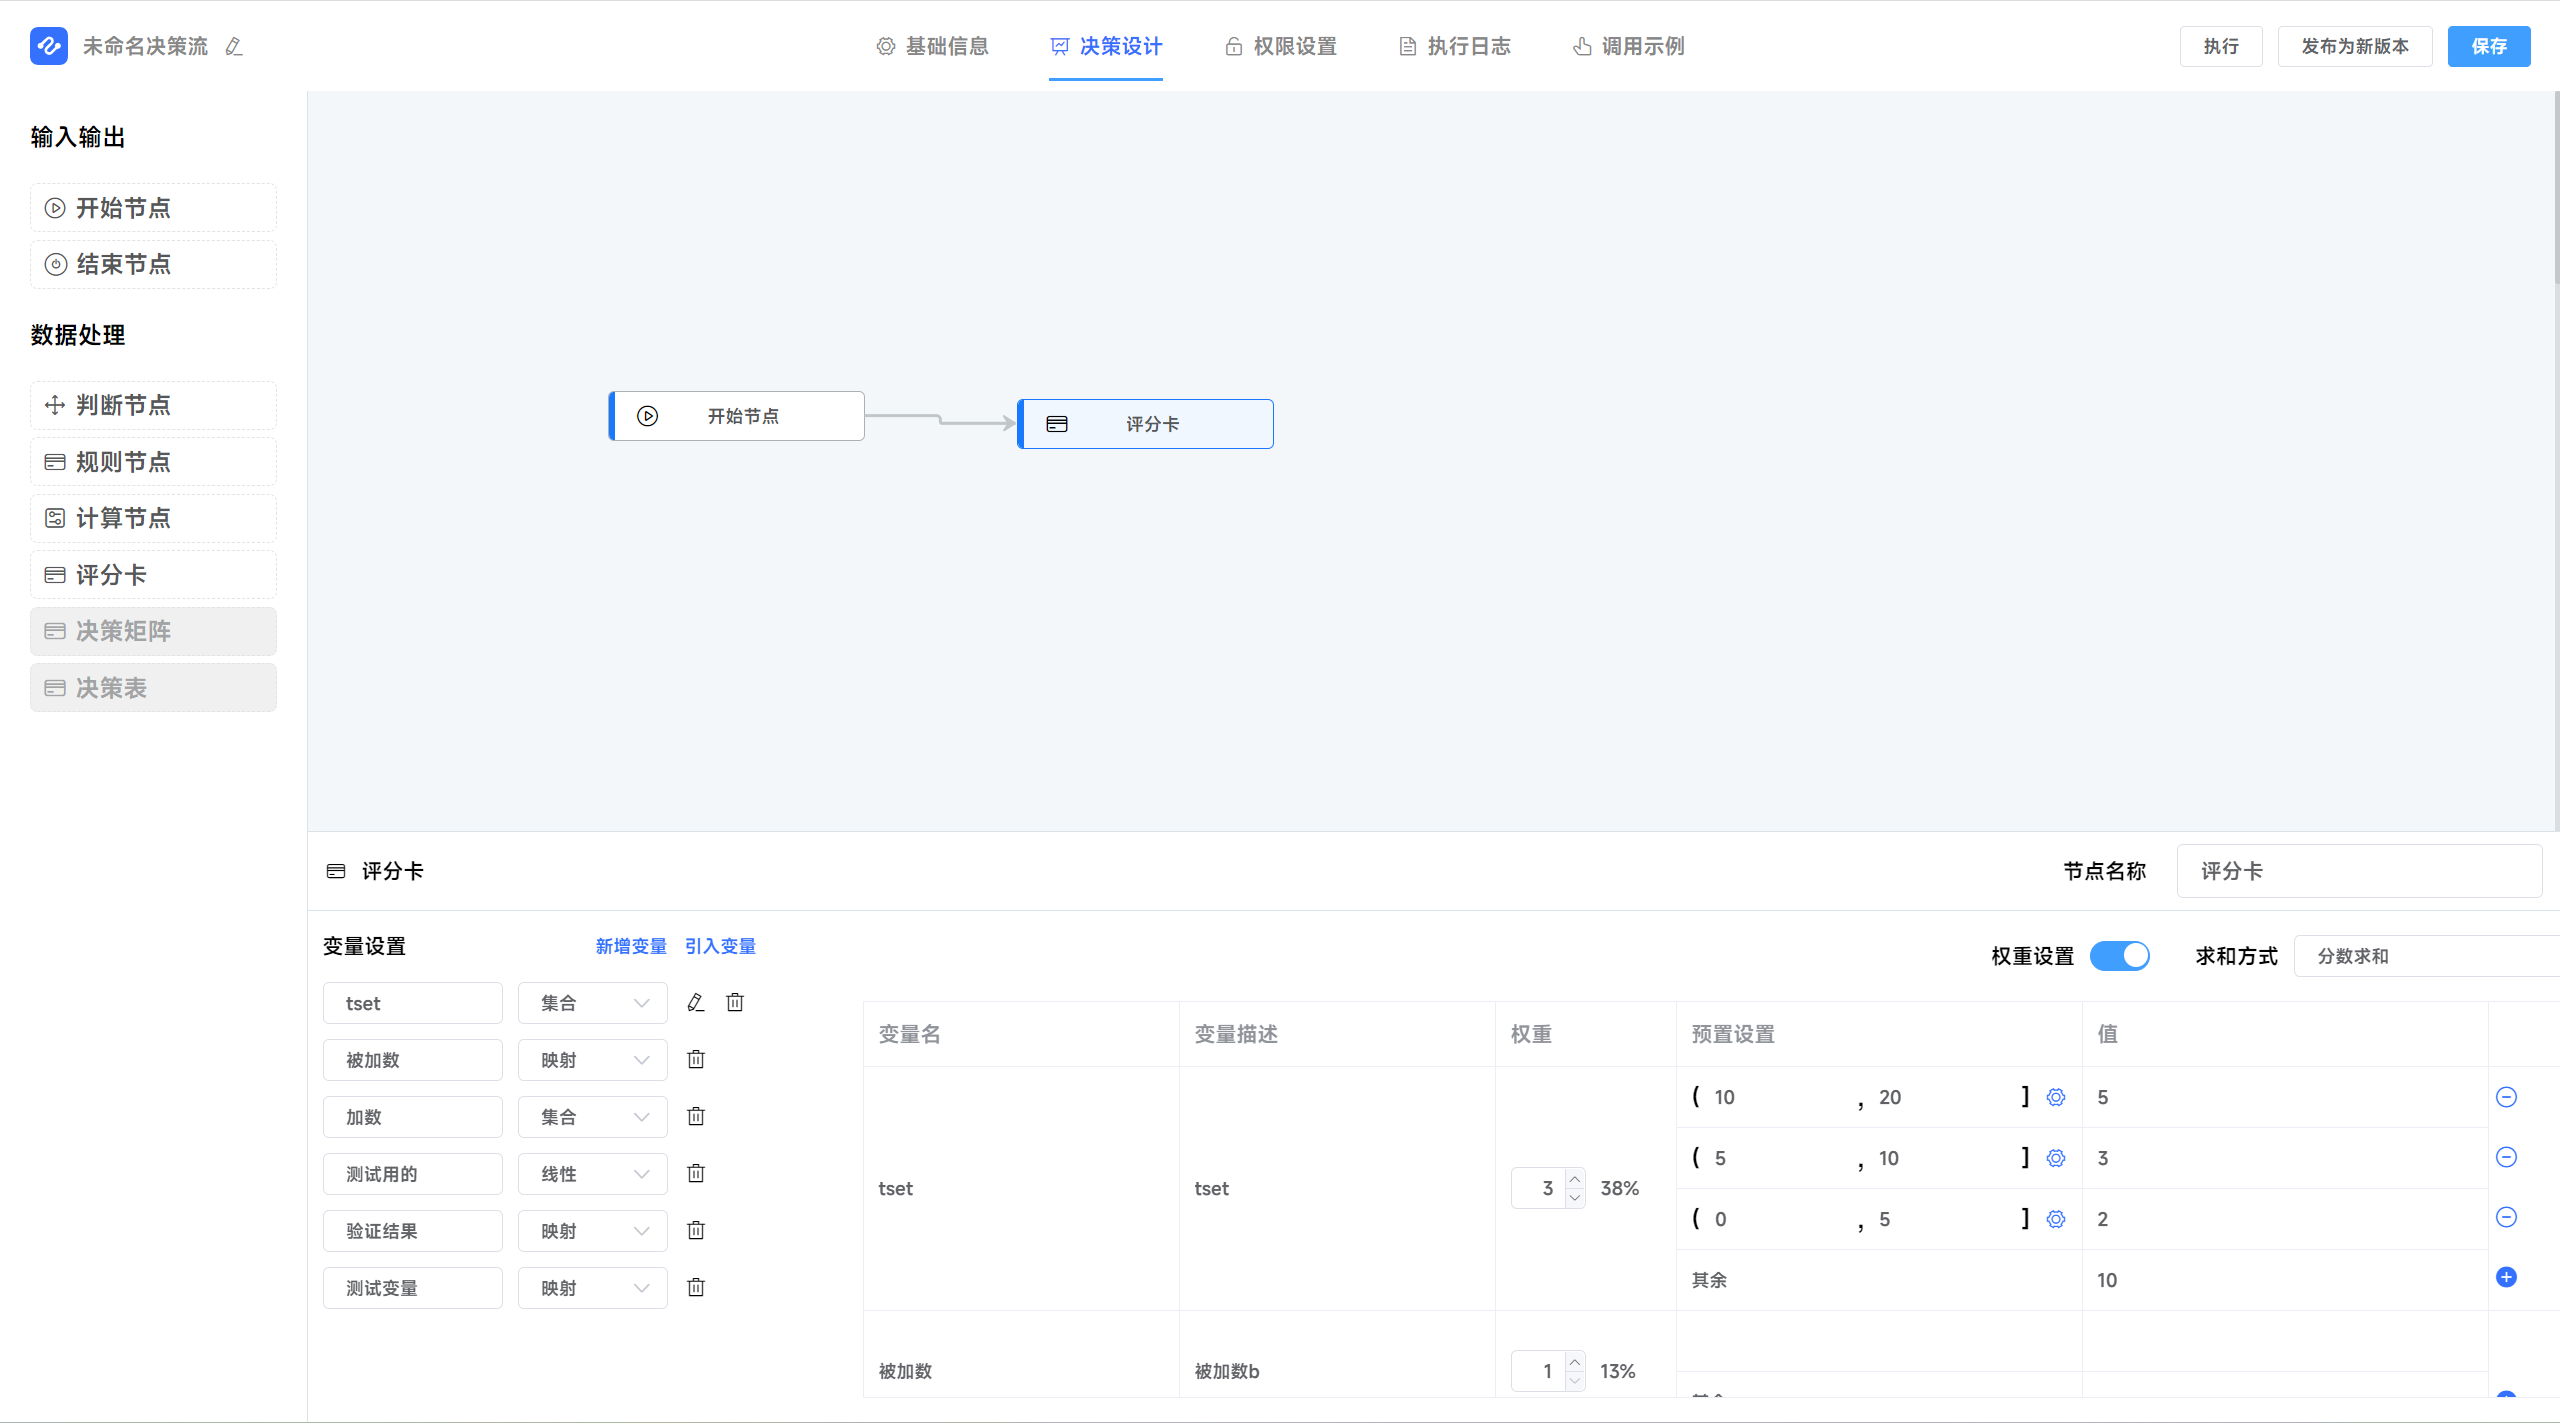This screenshot has width=2560, height=1423.
Task: Delete the 测试变量 variable
Action: [x=696, y=1287]
